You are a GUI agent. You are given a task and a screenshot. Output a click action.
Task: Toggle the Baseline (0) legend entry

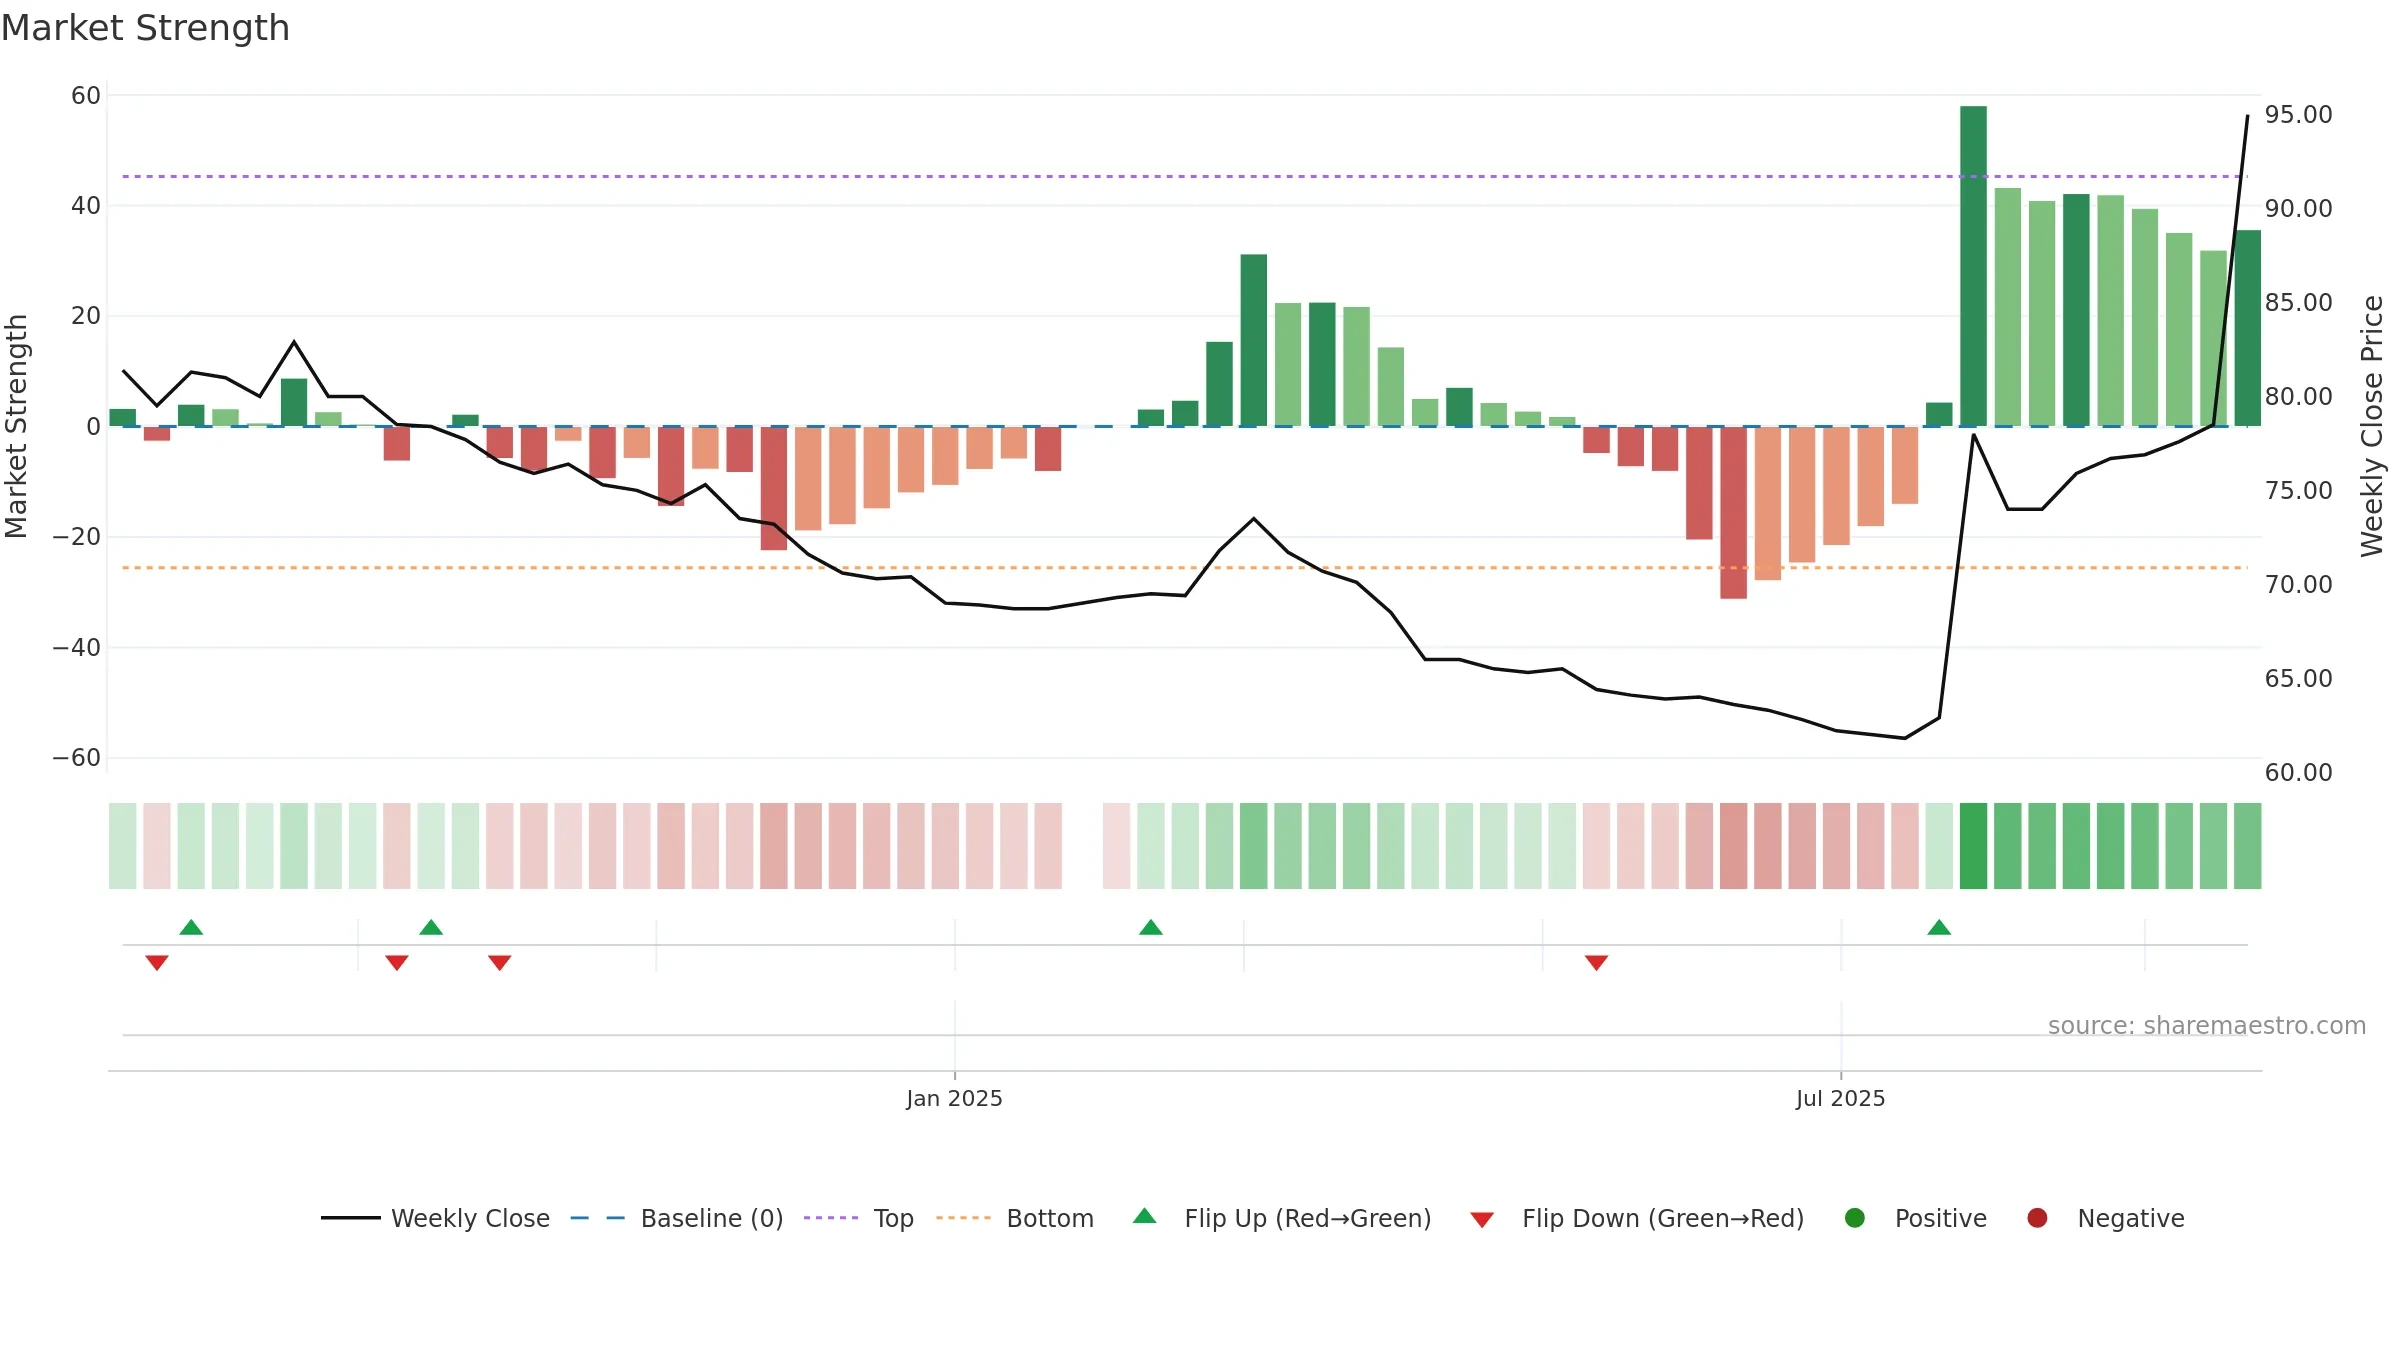point(677,1218)
